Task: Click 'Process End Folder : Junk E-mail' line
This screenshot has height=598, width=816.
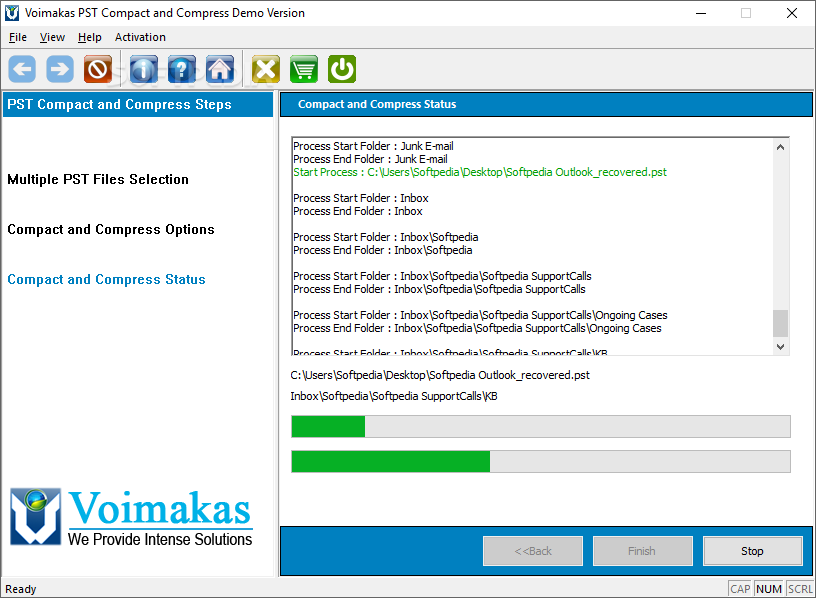Action: pyautogui.click(x=370, y=159)
